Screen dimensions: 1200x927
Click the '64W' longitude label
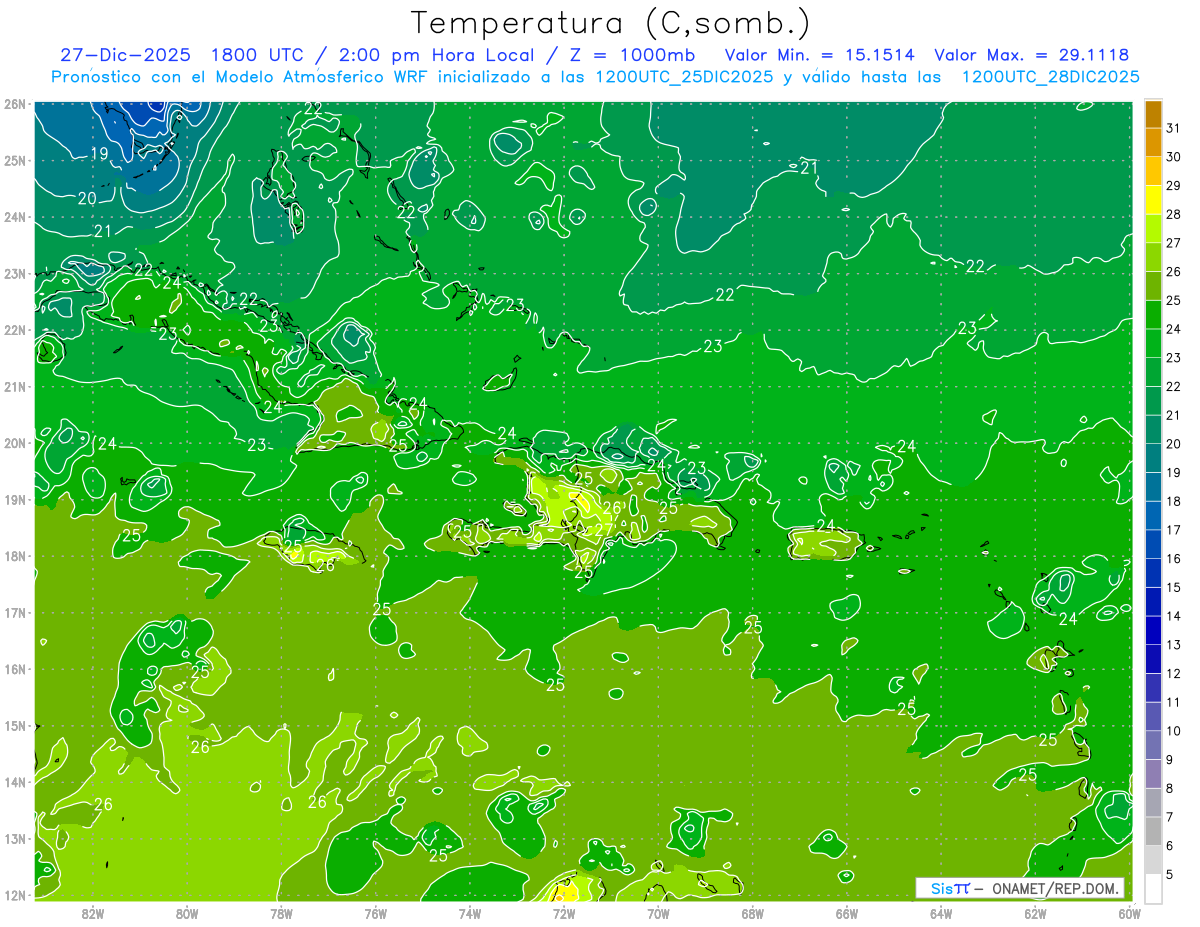[x=941, y=913]
